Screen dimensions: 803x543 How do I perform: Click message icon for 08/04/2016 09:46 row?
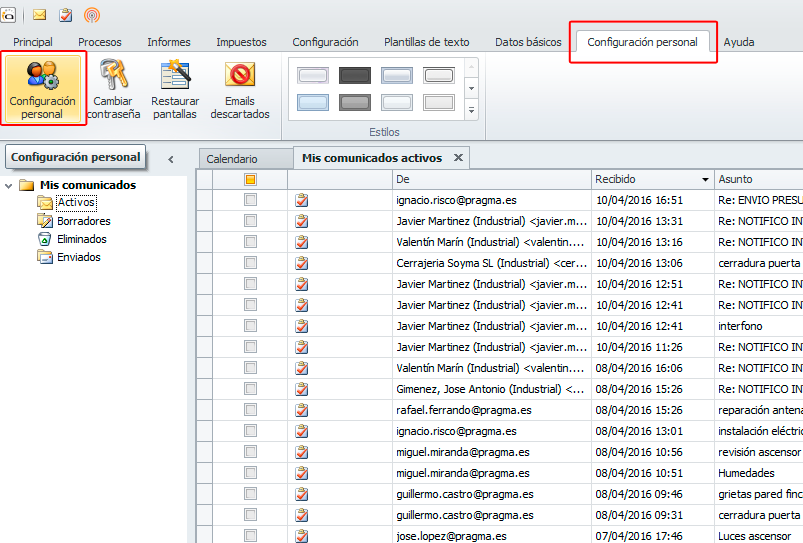tap(302, 494)
